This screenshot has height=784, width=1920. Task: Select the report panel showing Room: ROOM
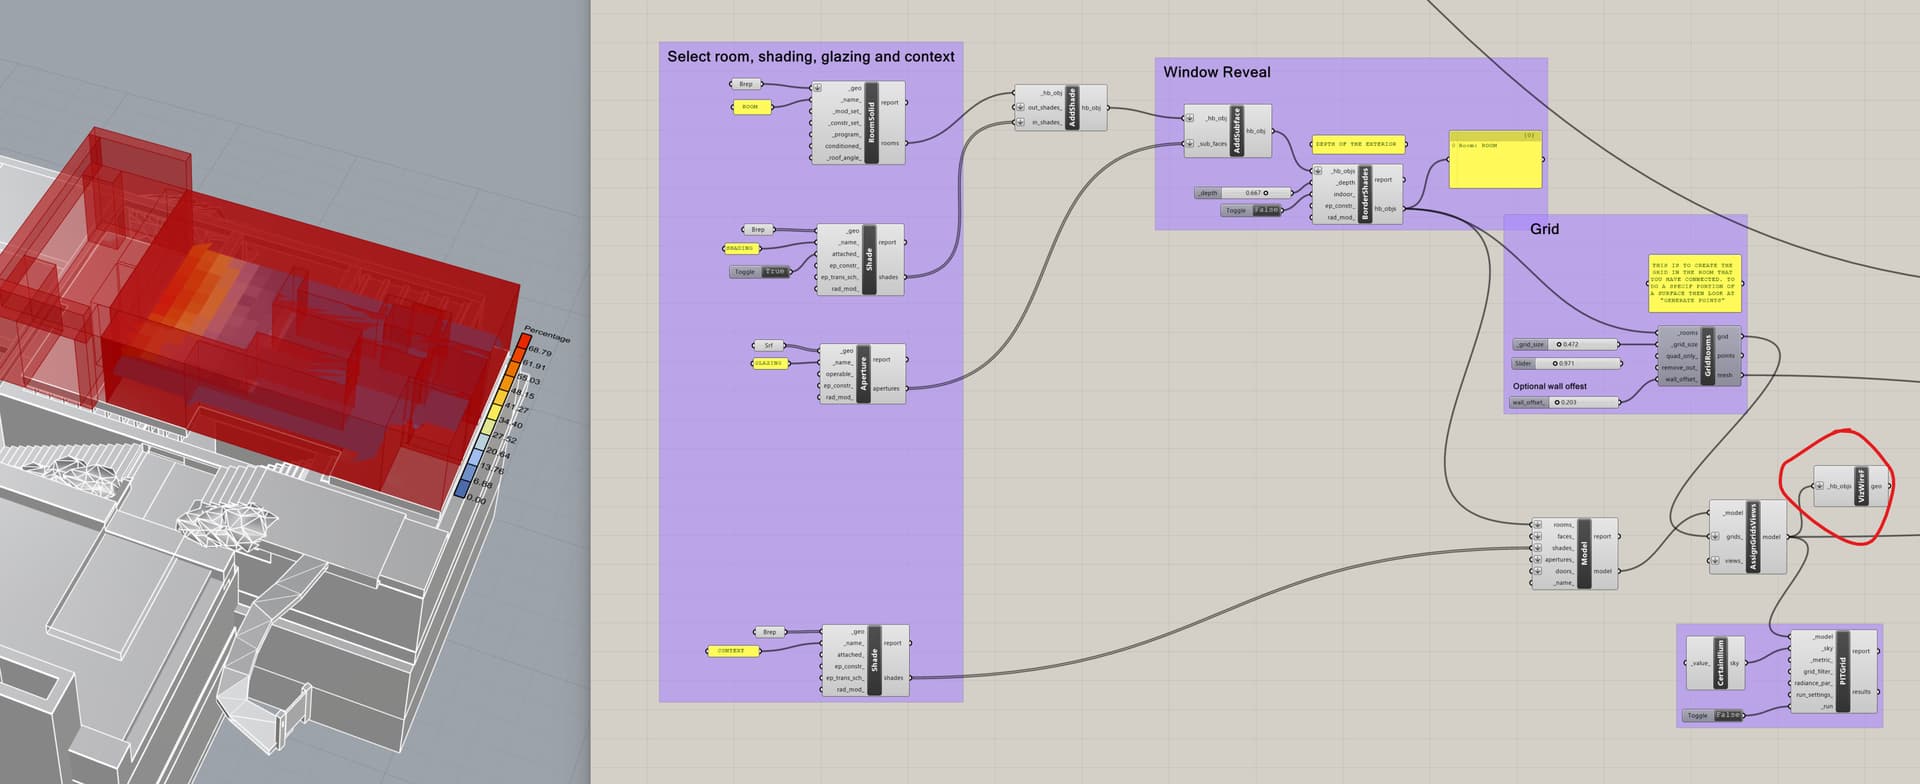coord(1495,159)
